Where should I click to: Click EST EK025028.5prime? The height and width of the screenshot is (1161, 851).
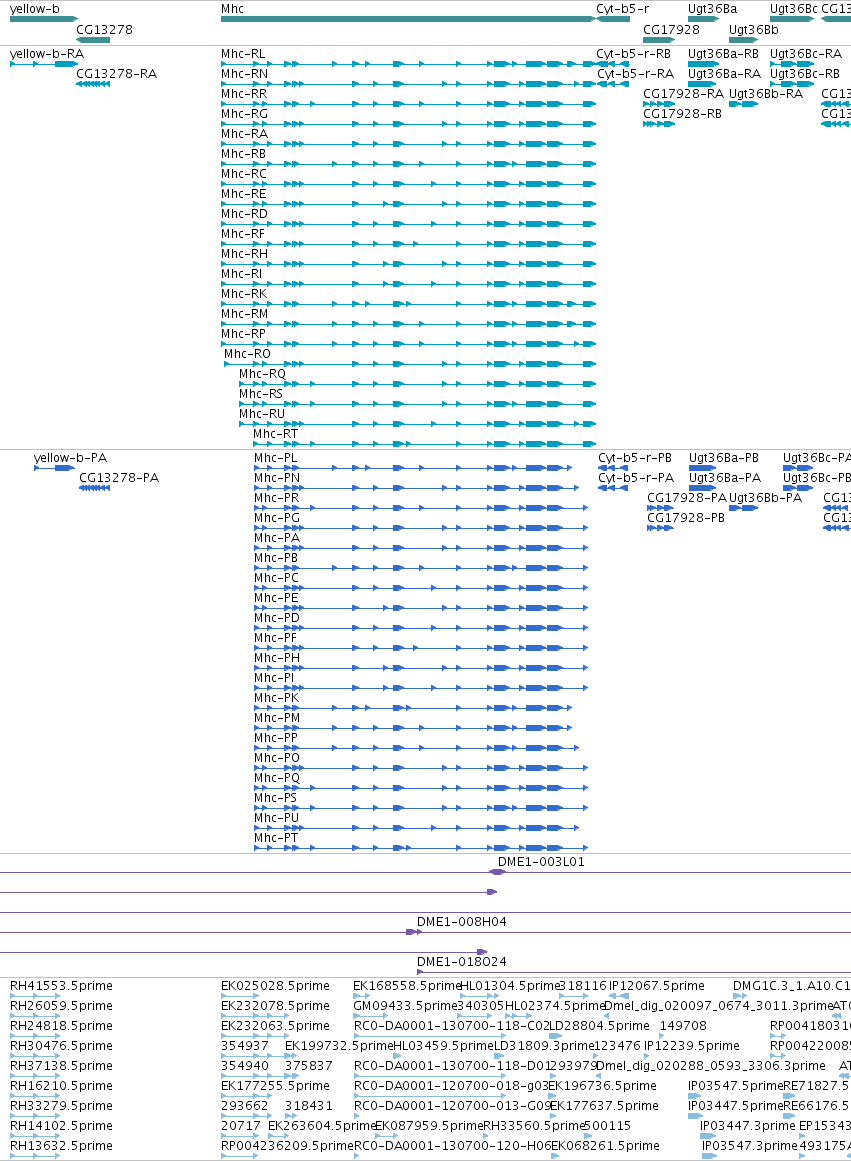coord(276,986)
